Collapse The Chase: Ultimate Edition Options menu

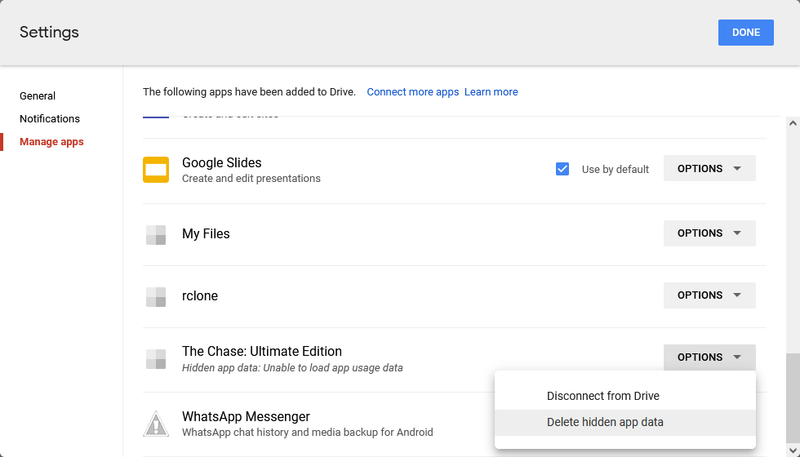(x=709, y=358)
